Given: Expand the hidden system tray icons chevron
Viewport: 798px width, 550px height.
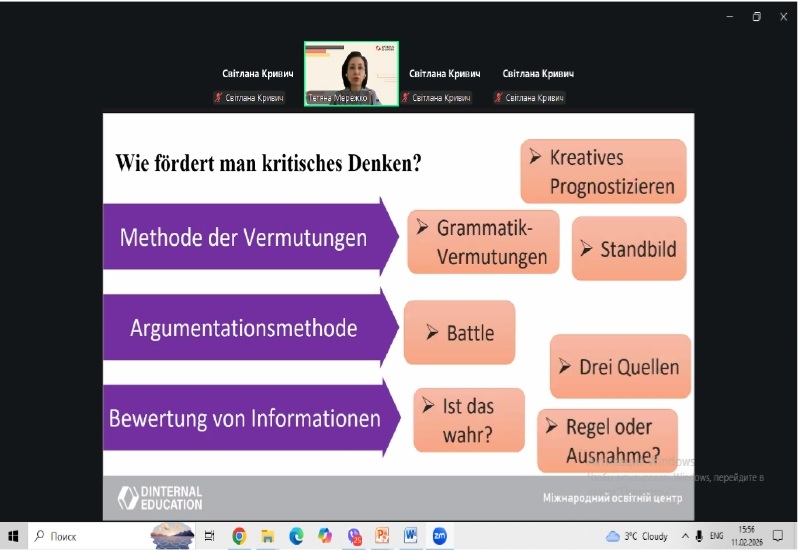Looking at the screenshot, I should pyautogui.click(x=683, y=536).
